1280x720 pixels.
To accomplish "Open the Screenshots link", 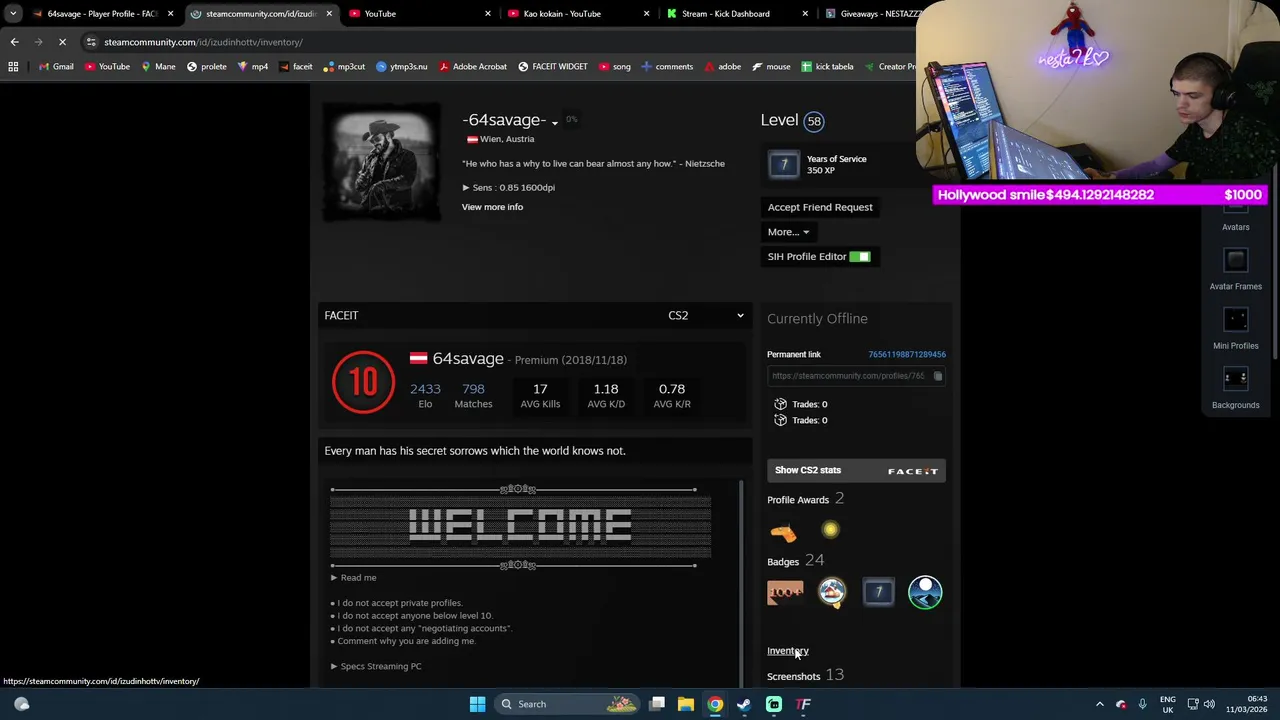I will [x=793, y=677].
